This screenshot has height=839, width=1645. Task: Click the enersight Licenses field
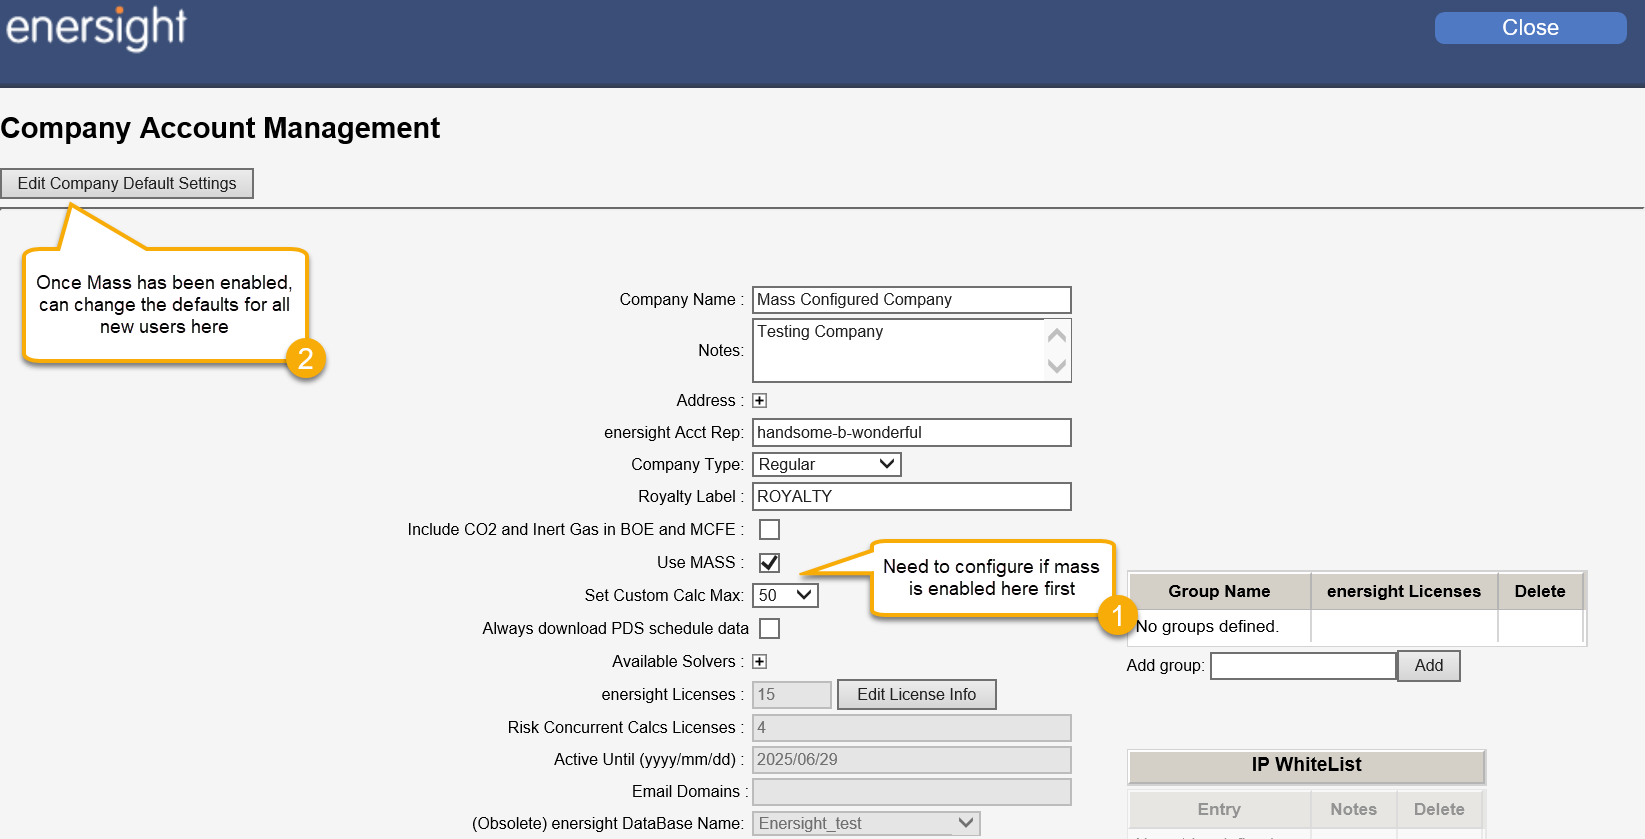click(x=792, y=695)
